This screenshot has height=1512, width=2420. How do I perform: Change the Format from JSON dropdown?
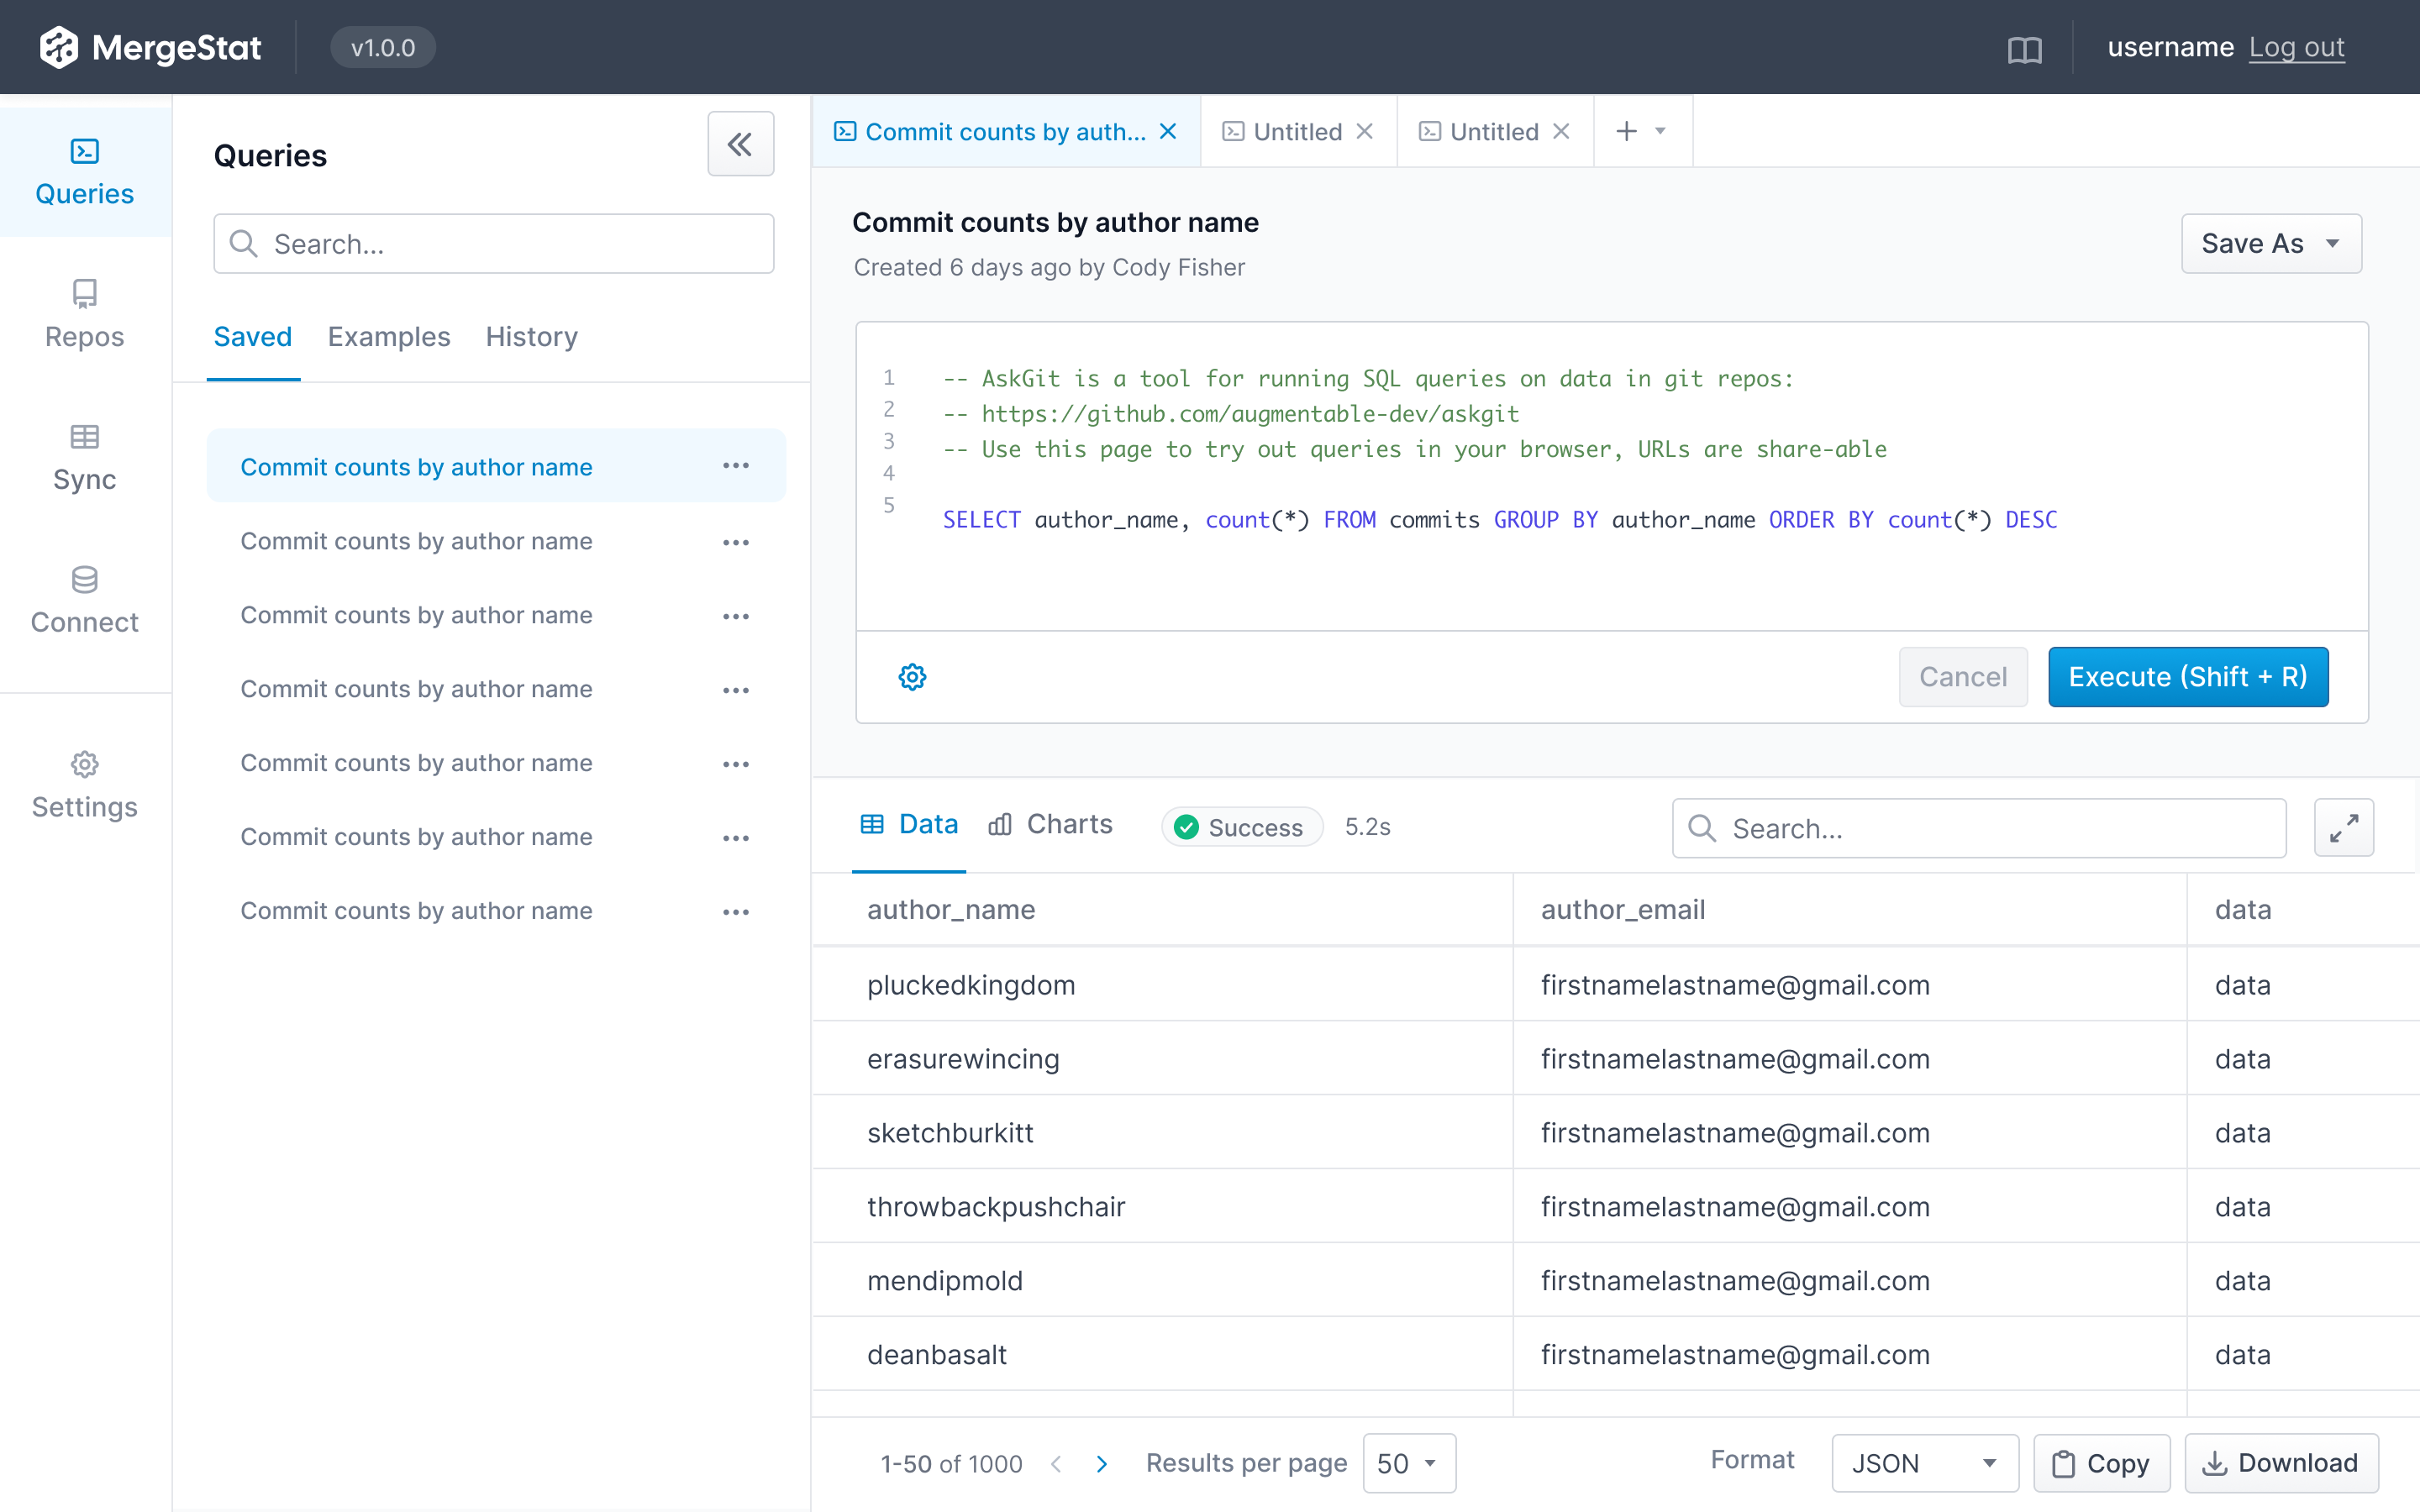1923,1462
